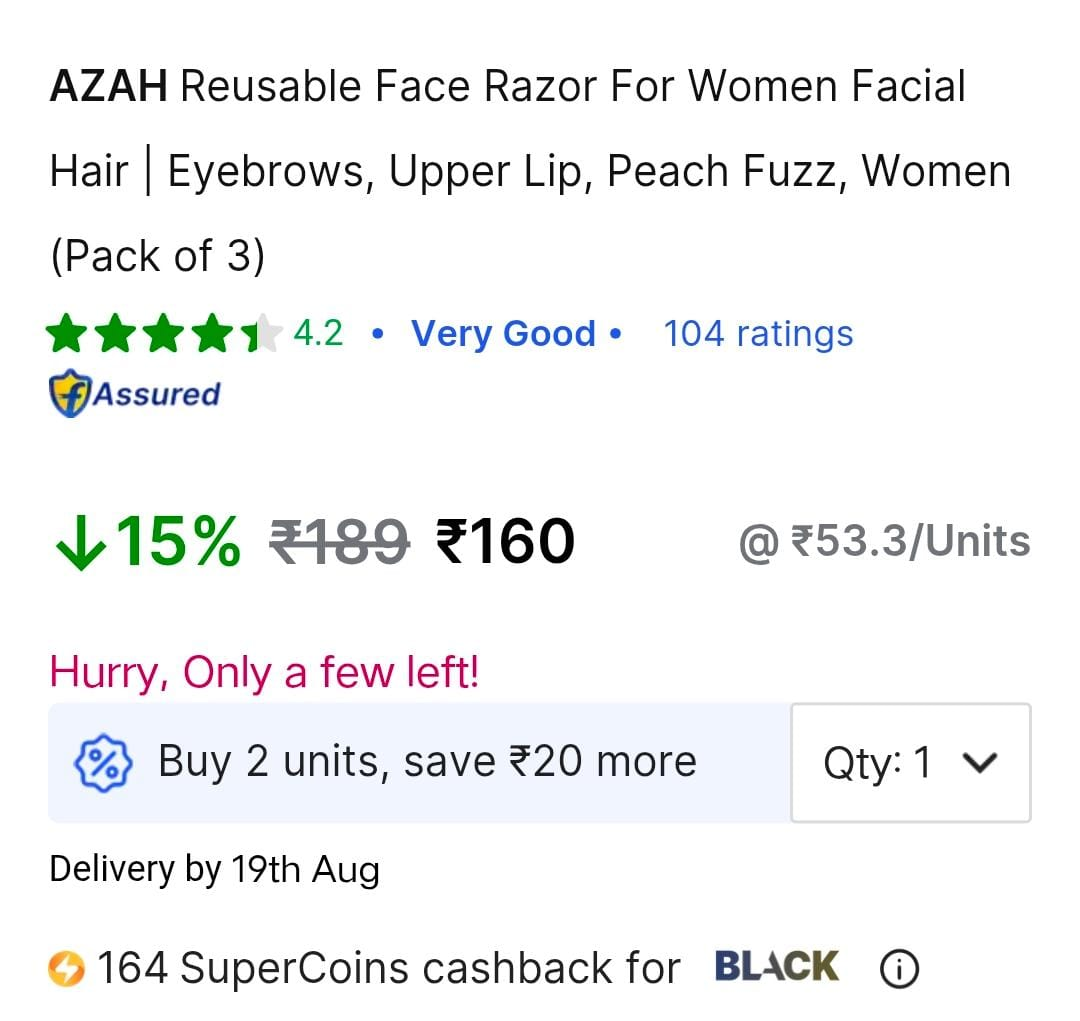This screenshot has width=1080, height=1021.
Task: Tap the green star rating icons
Action: pos(164,333)
